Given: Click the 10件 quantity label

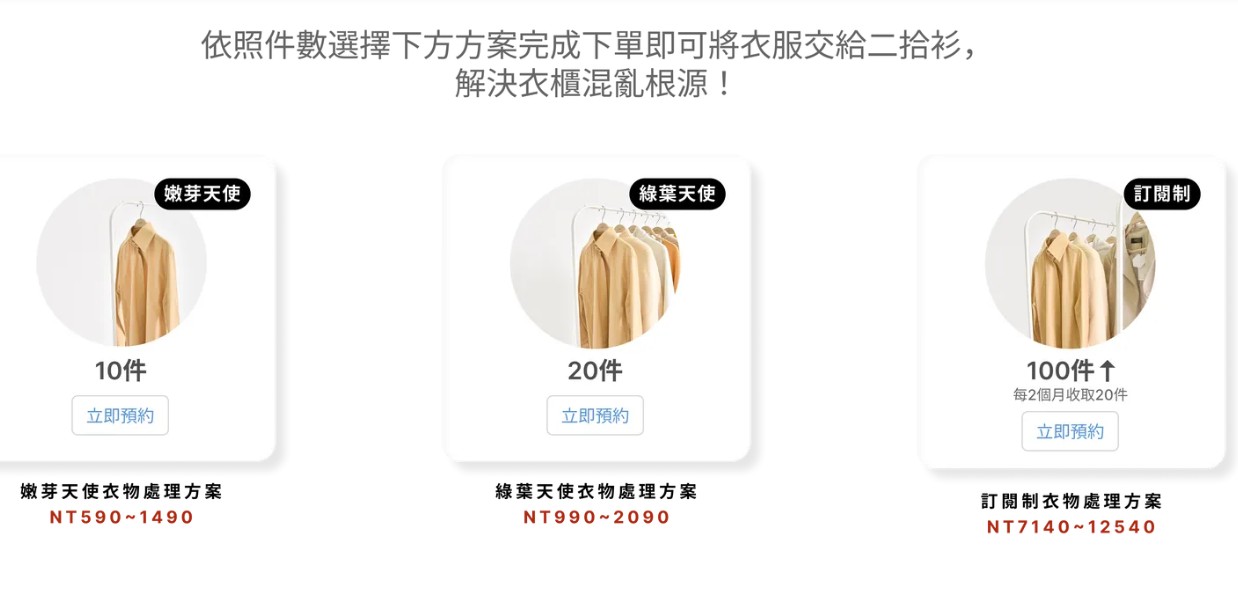Looking at the screenshot, I should coord(120,371).
